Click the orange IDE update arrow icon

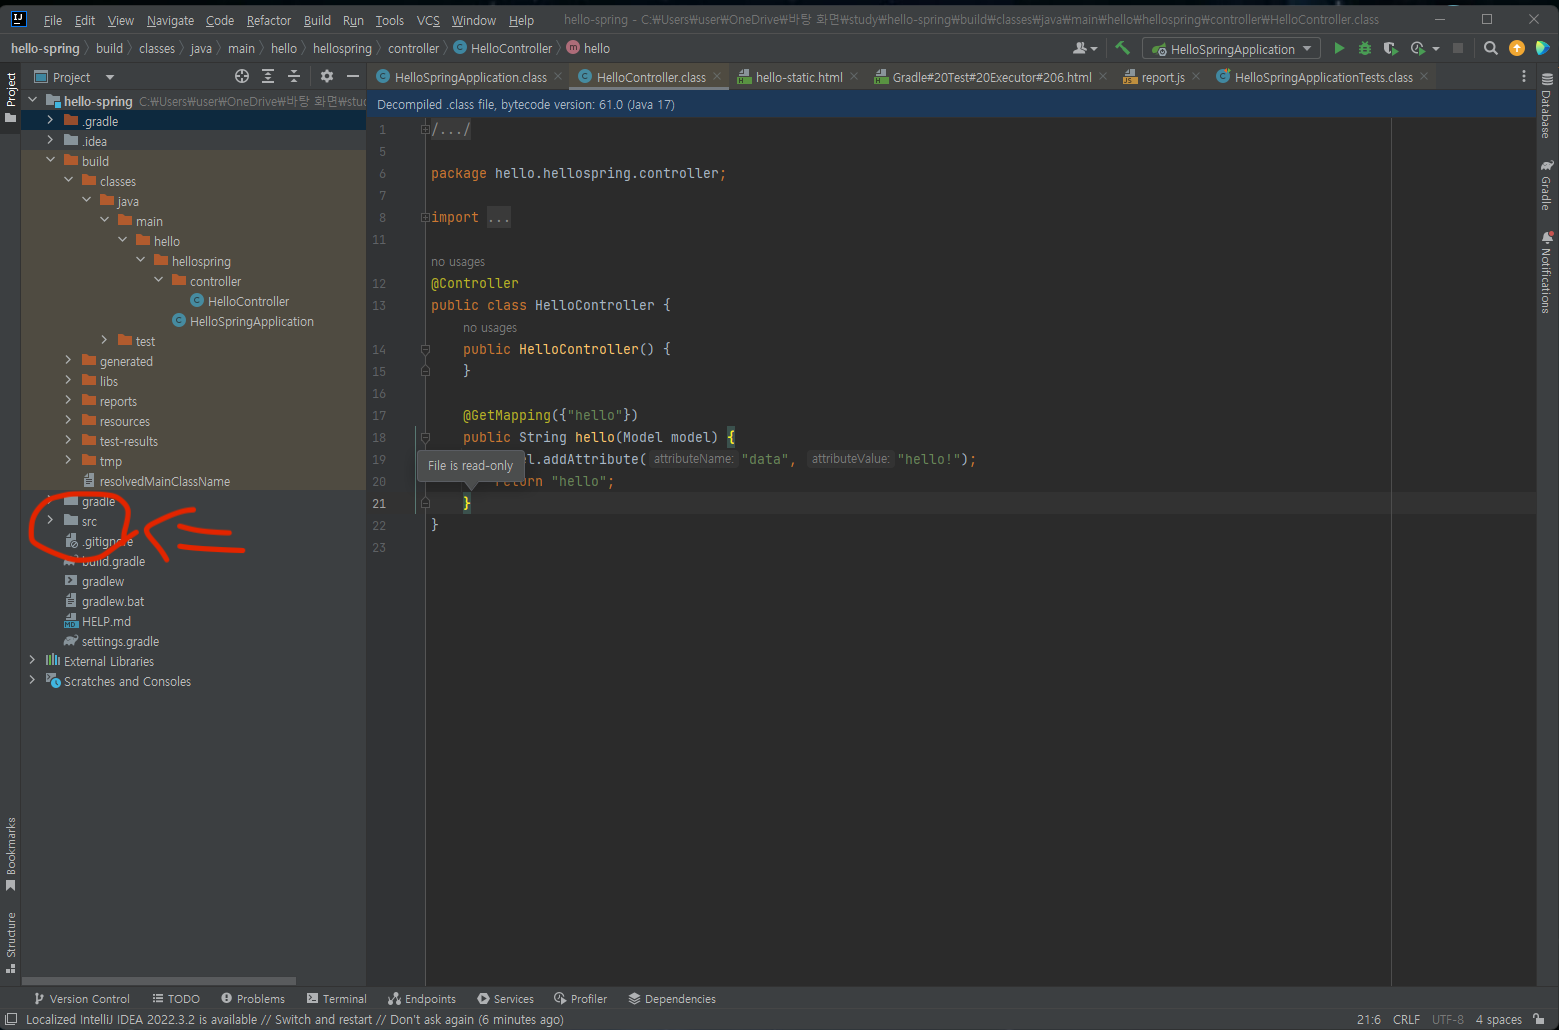(1517, 48)
